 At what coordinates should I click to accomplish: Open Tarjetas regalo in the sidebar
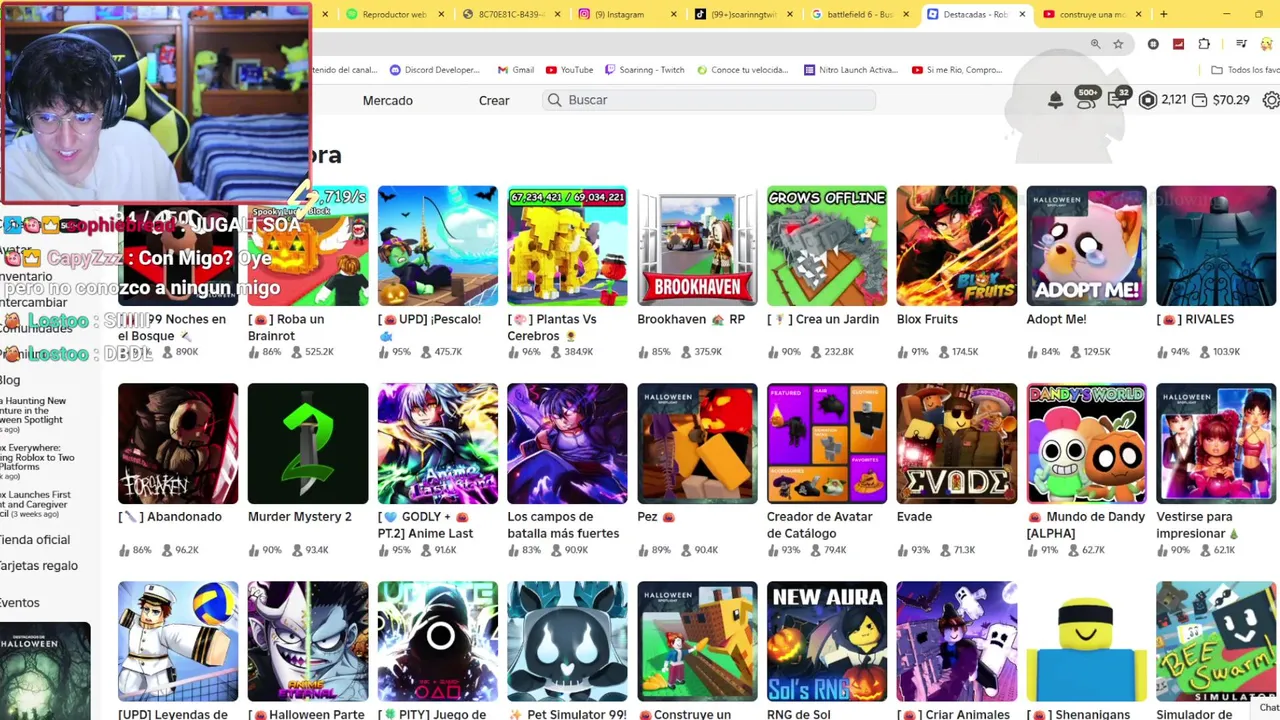[x=39, y=566]
